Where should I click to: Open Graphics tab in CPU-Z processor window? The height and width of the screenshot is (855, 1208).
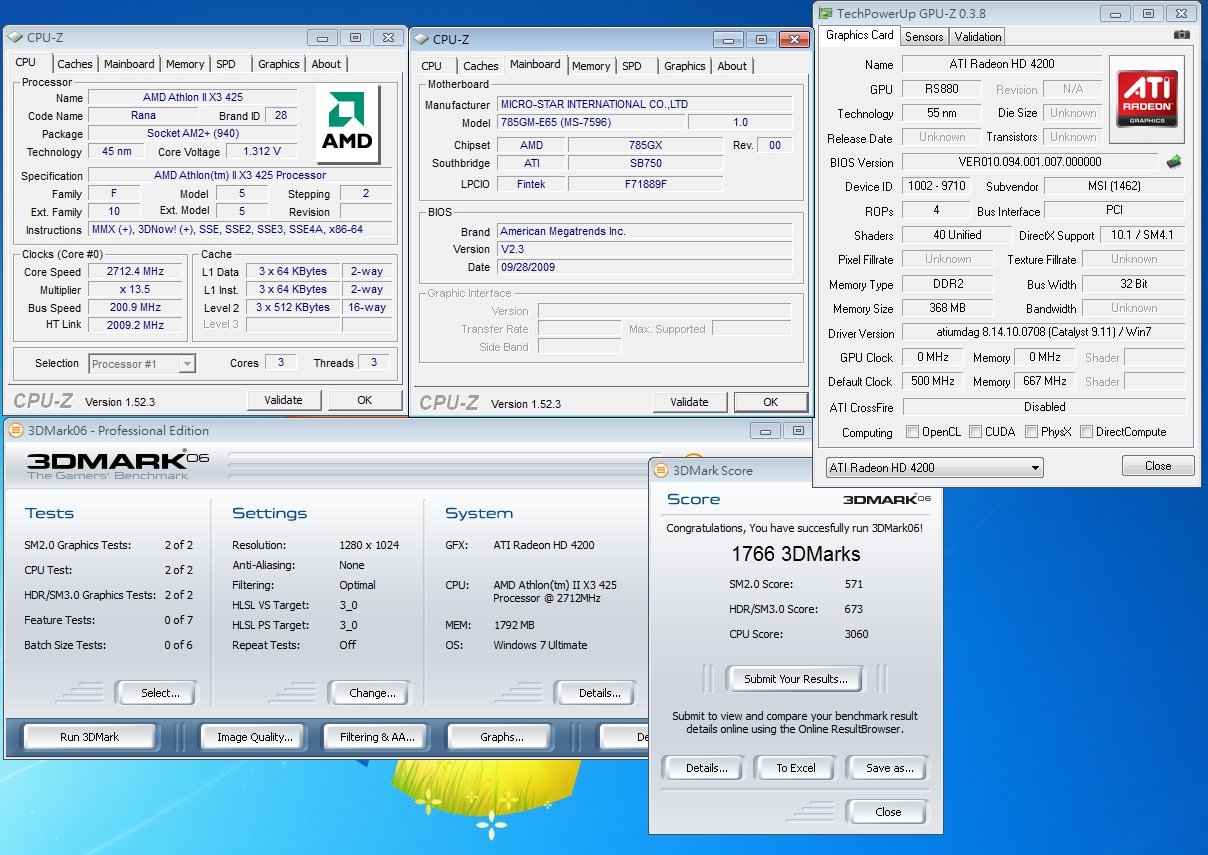coord(279,64)
